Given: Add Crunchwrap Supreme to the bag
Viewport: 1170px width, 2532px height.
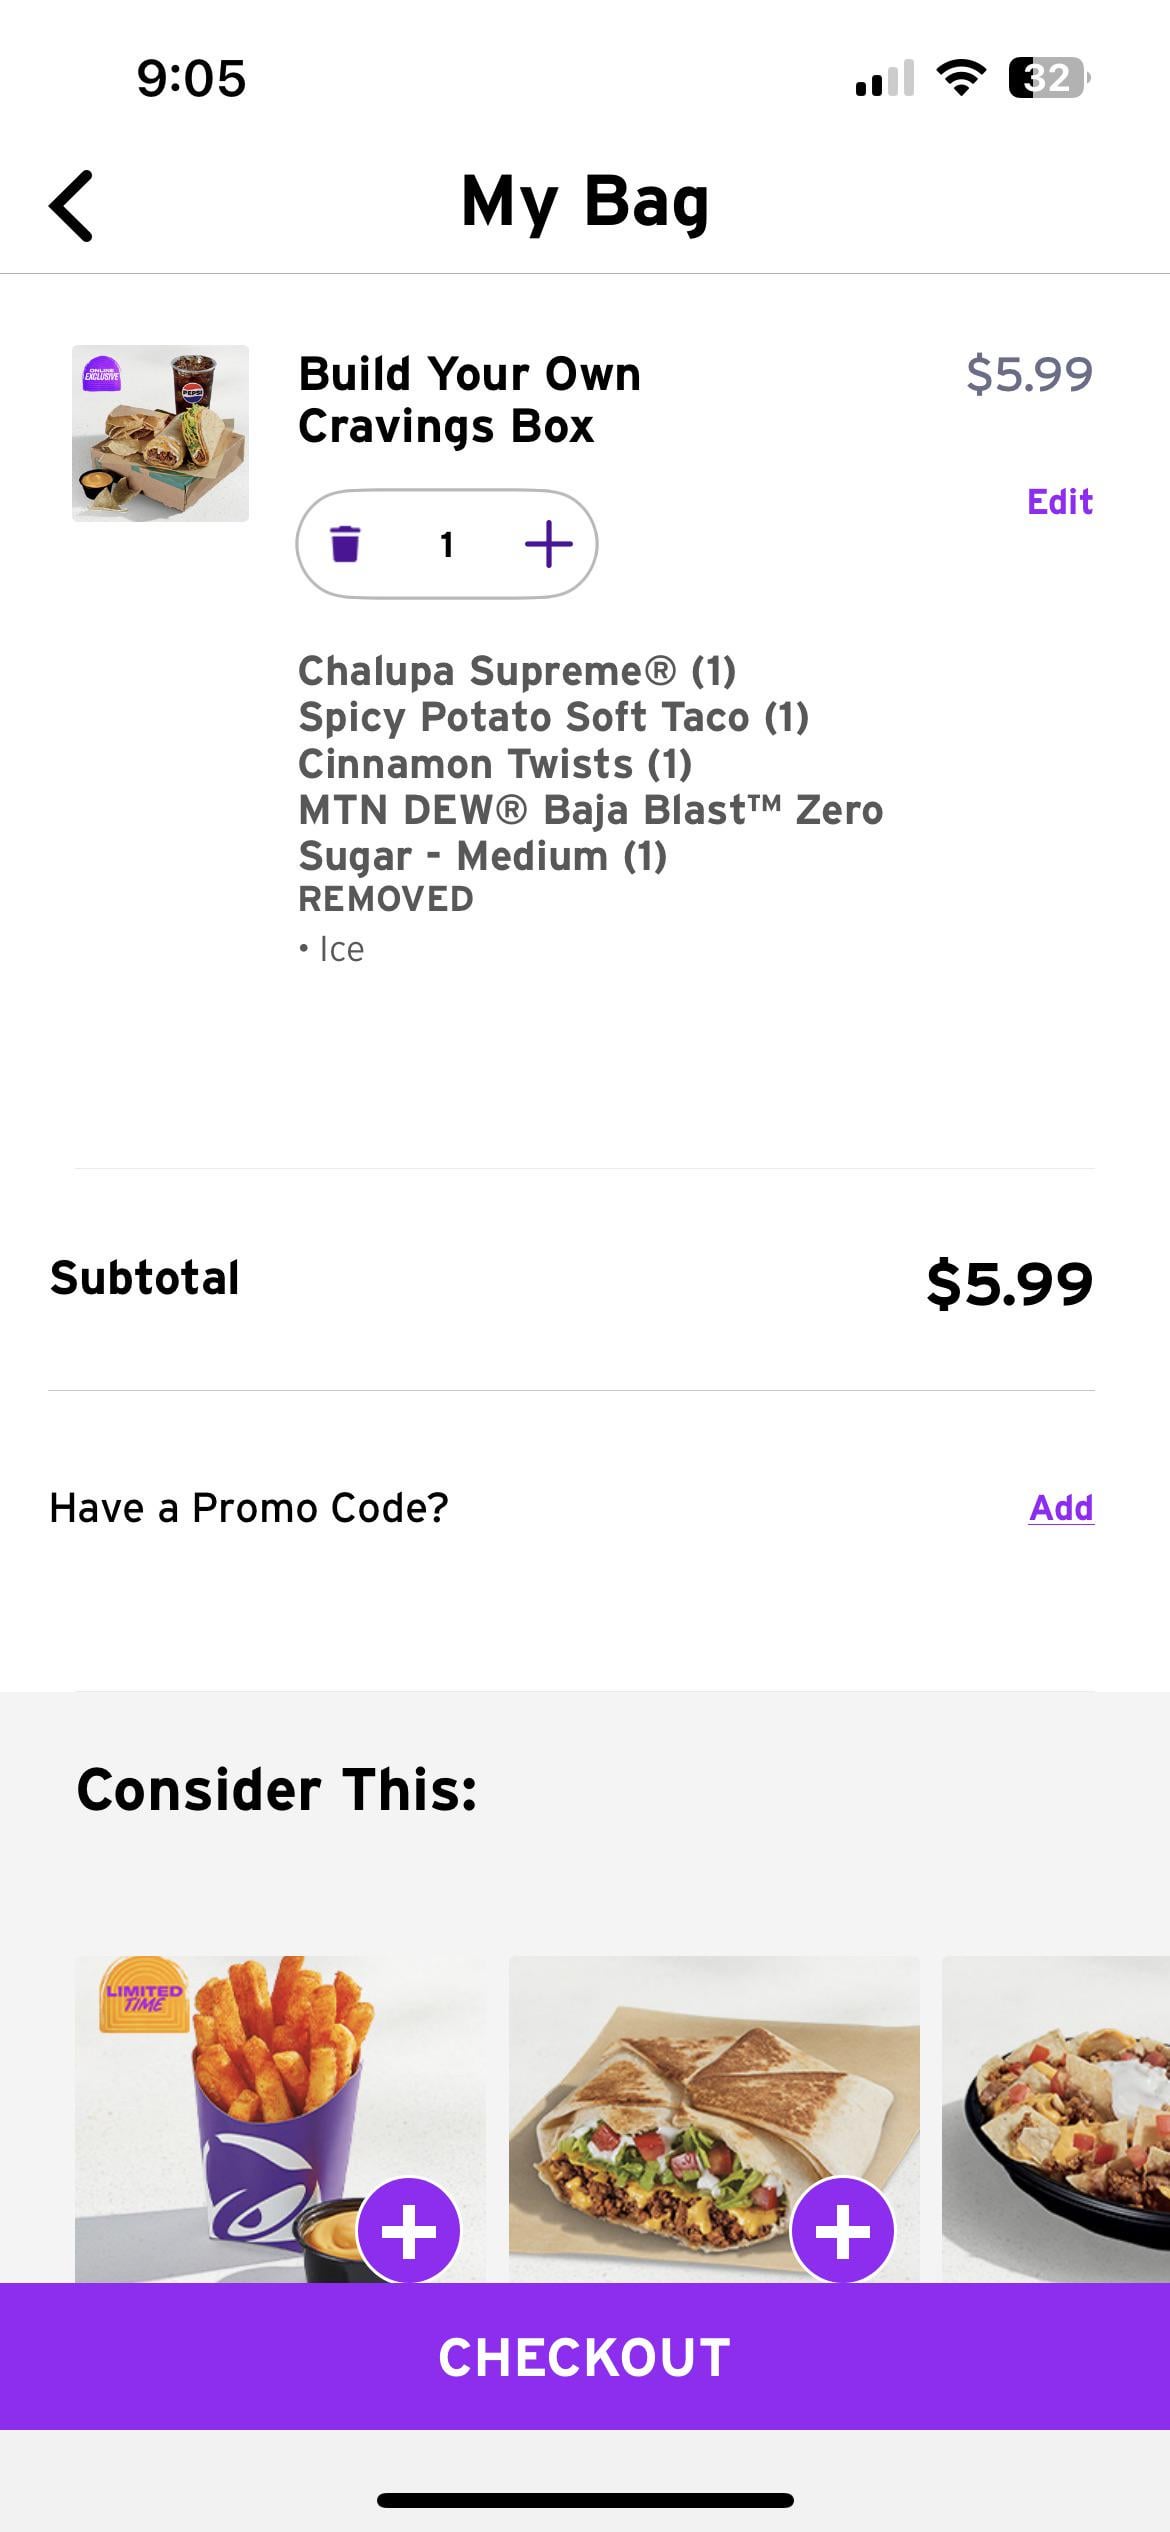Looking at the screenshot, I should [842, 2229].
